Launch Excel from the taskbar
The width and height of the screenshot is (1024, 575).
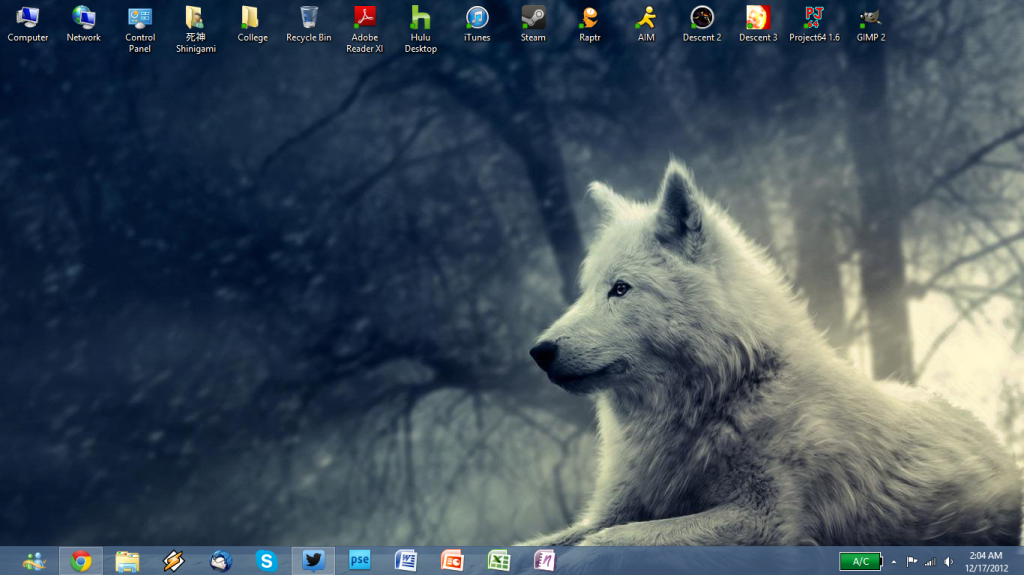pyautogui.click(x=498, y=561)
